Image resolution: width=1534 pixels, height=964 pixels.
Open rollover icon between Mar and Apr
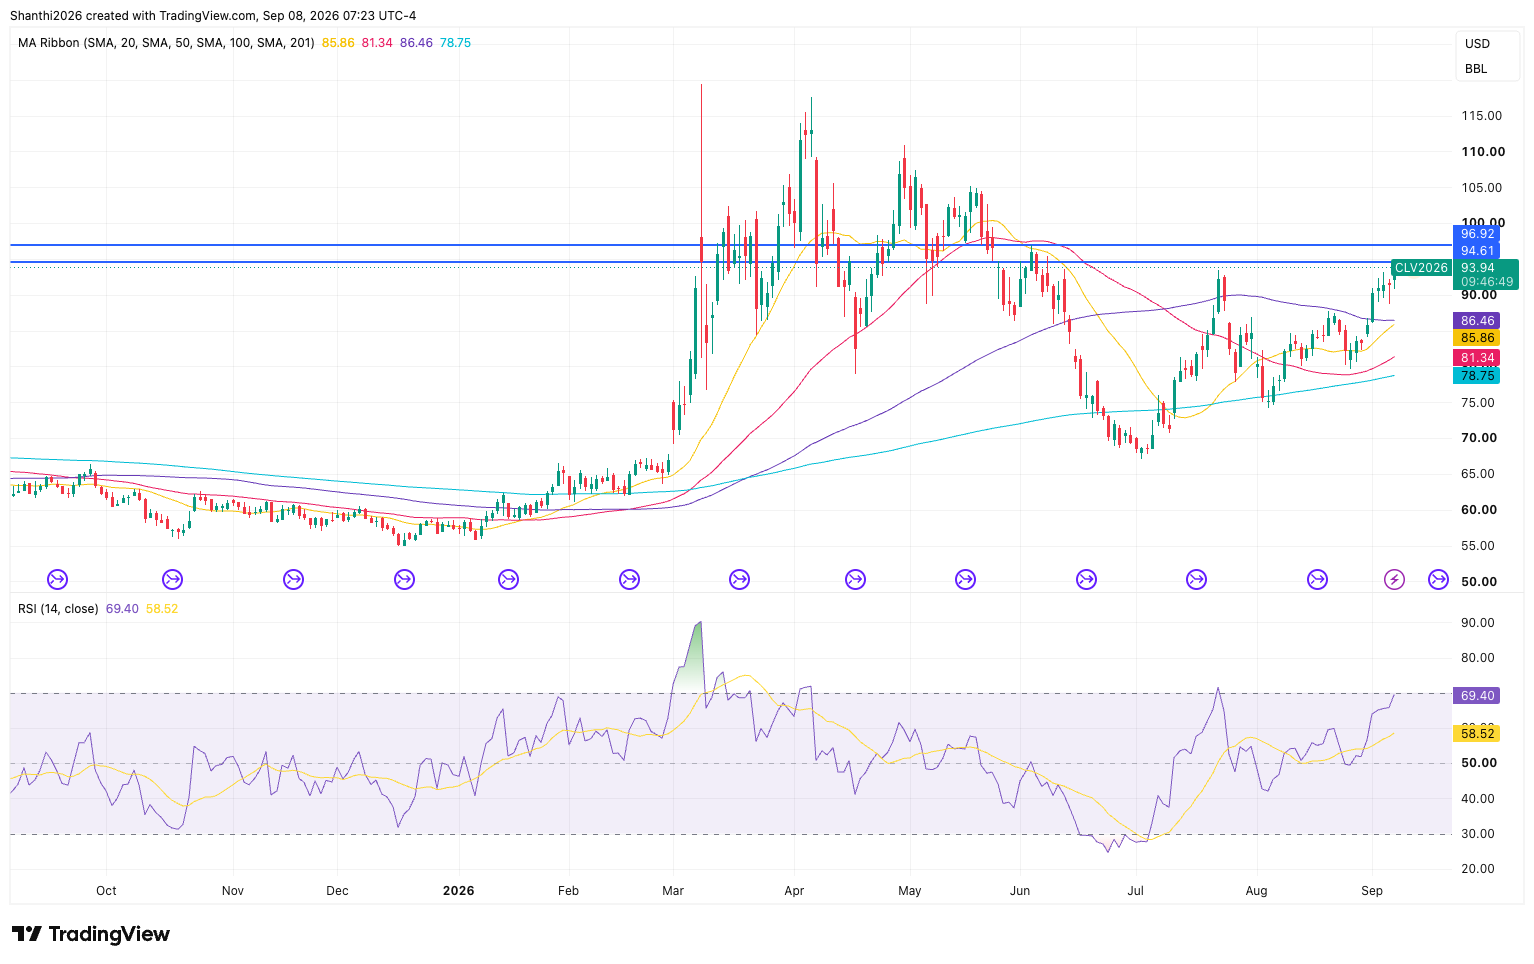click(739, 579)
